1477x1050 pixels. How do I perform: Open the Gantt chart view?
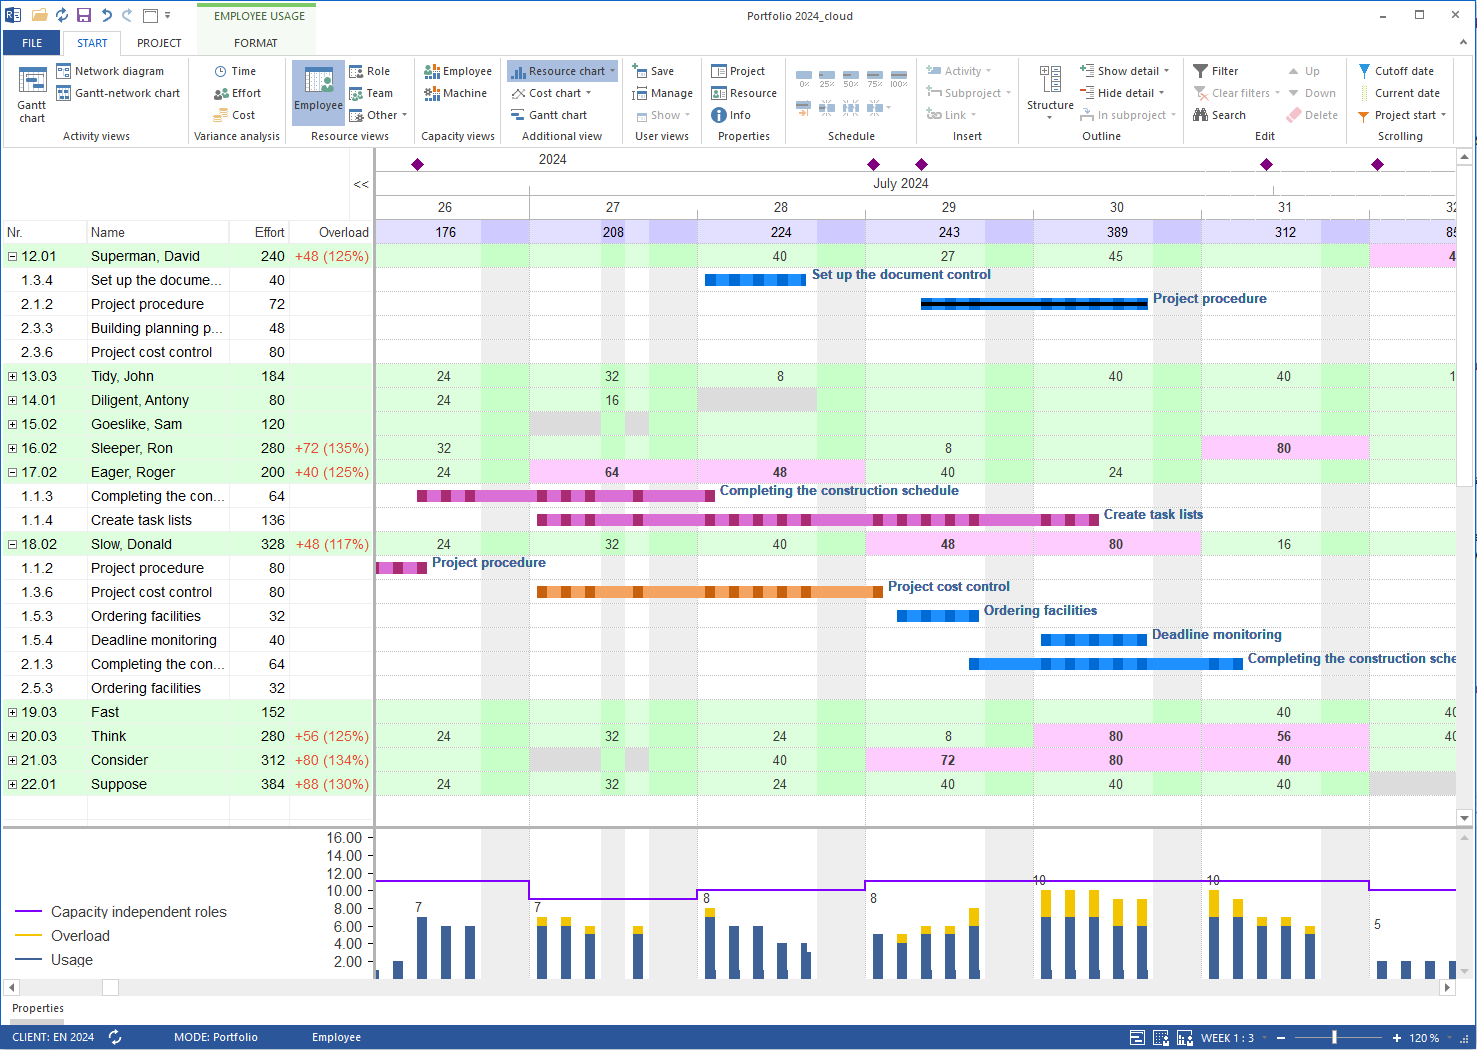[x=32, y=95]
